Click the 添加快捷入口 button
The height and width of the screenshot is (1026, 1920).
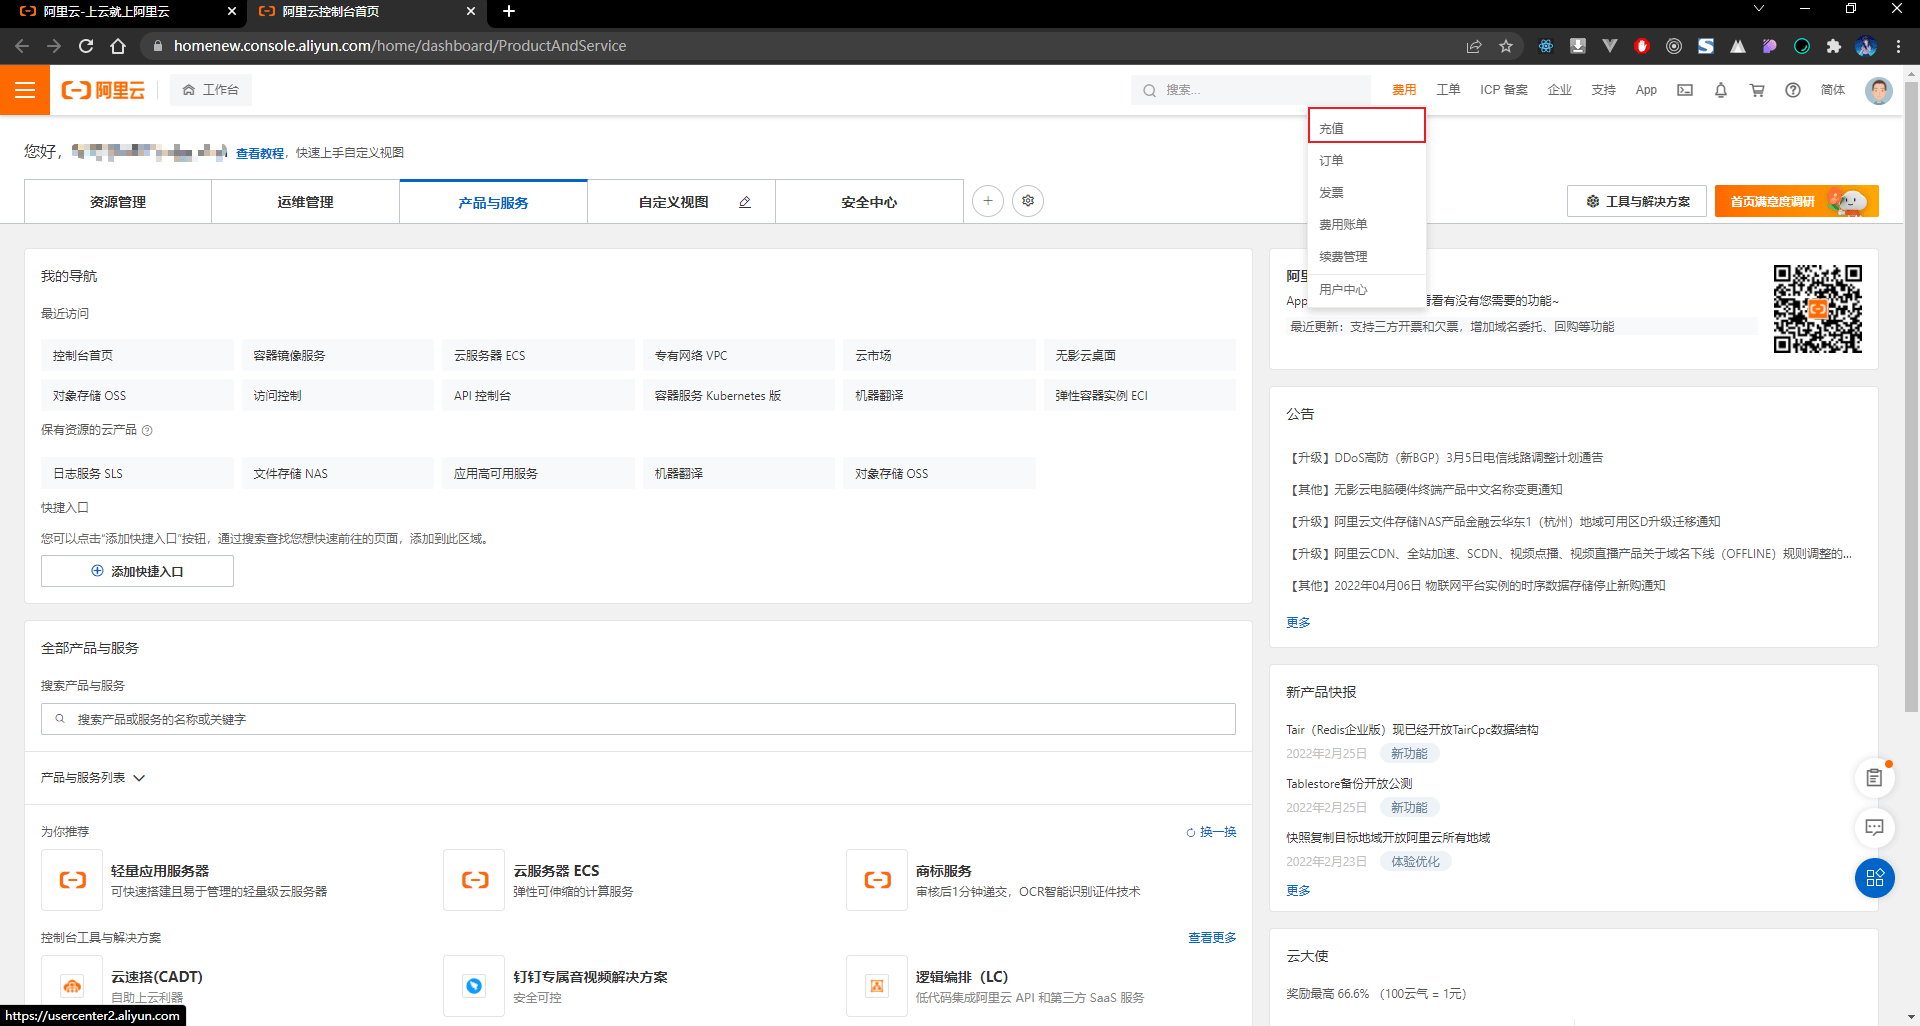(137, 571)
